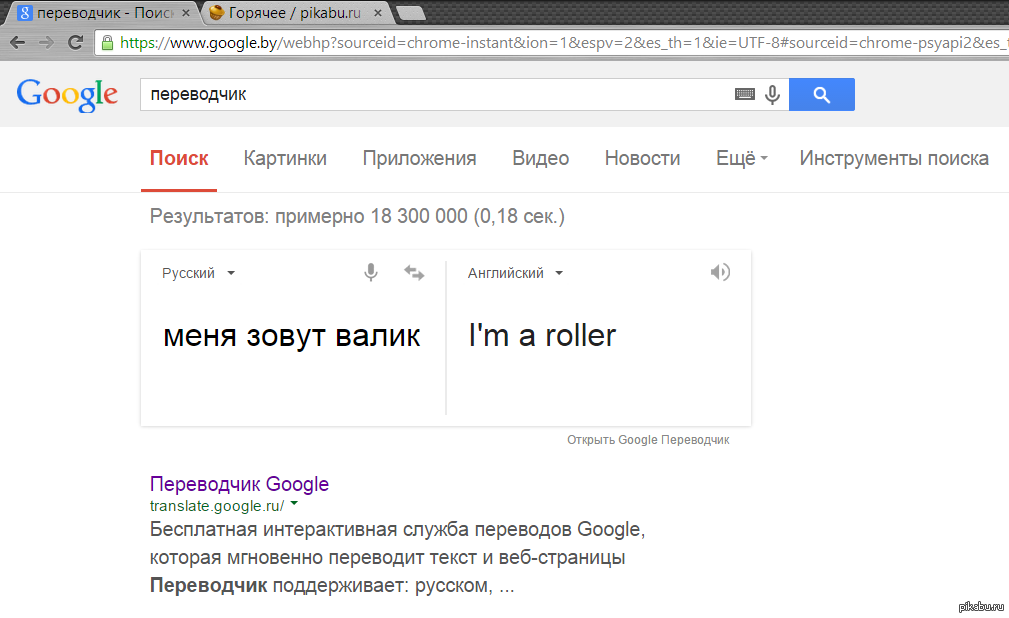Click the green padlock security icon
Image resolution: width=1009 pixels, height=618 pixels.
(107, 42)
